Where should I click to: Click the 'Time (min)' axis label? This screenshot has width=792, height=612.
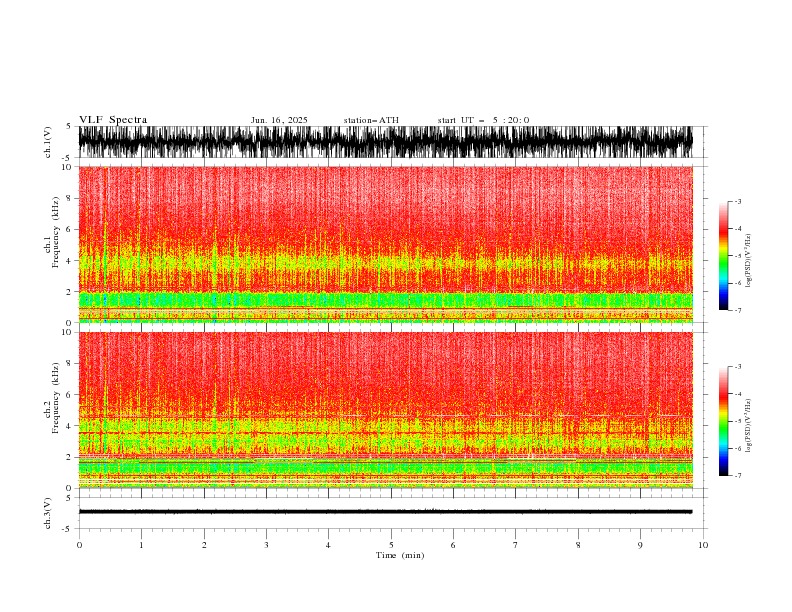(400, 555)
